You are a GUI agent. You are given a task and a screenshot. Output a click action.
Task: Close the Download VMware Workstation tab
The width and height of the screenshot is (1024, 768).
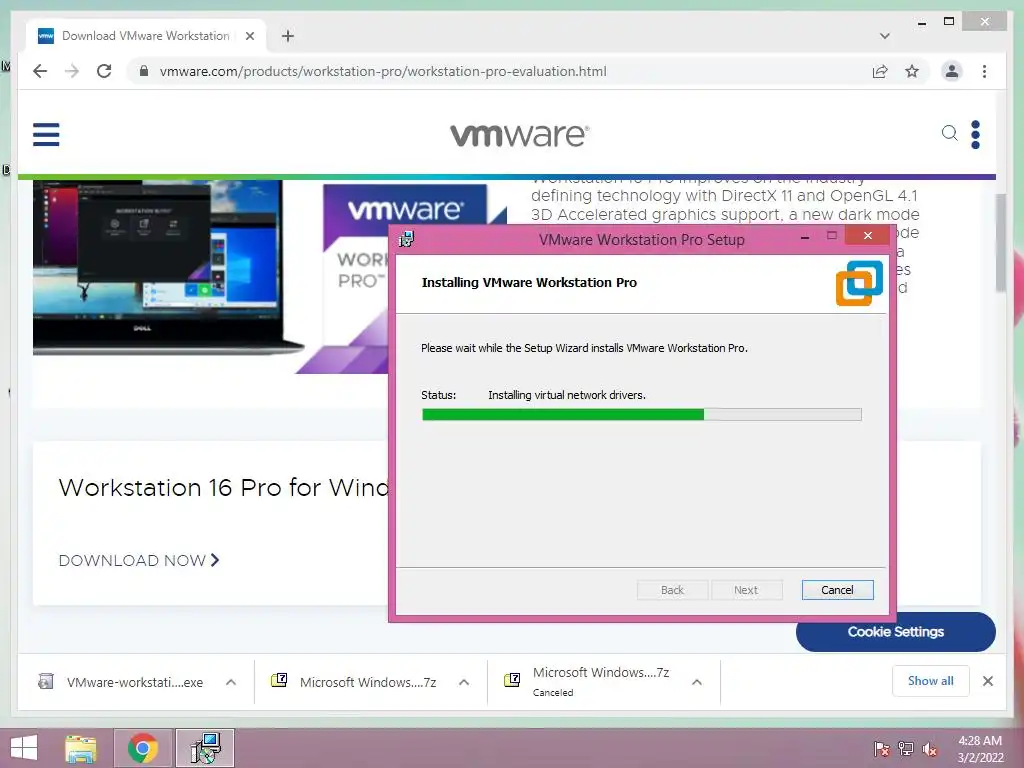coord(249,36)
